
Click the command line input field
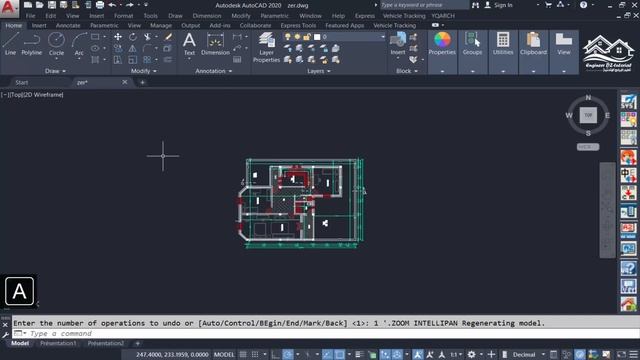(x=325, y=333)
